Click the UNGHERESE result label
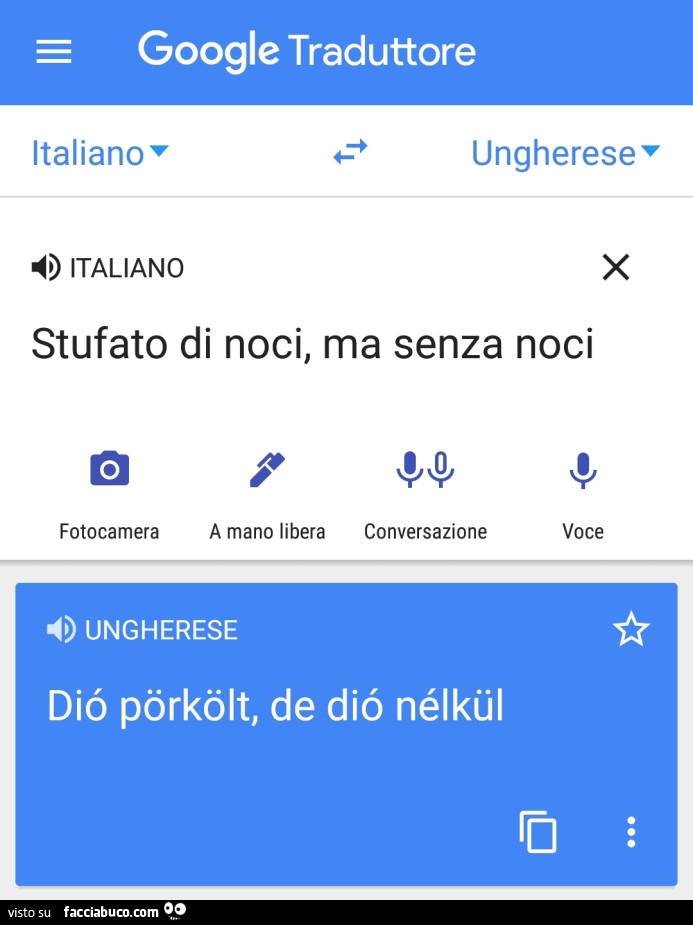Screen dimensions: 693x925 tap(161, 630)
